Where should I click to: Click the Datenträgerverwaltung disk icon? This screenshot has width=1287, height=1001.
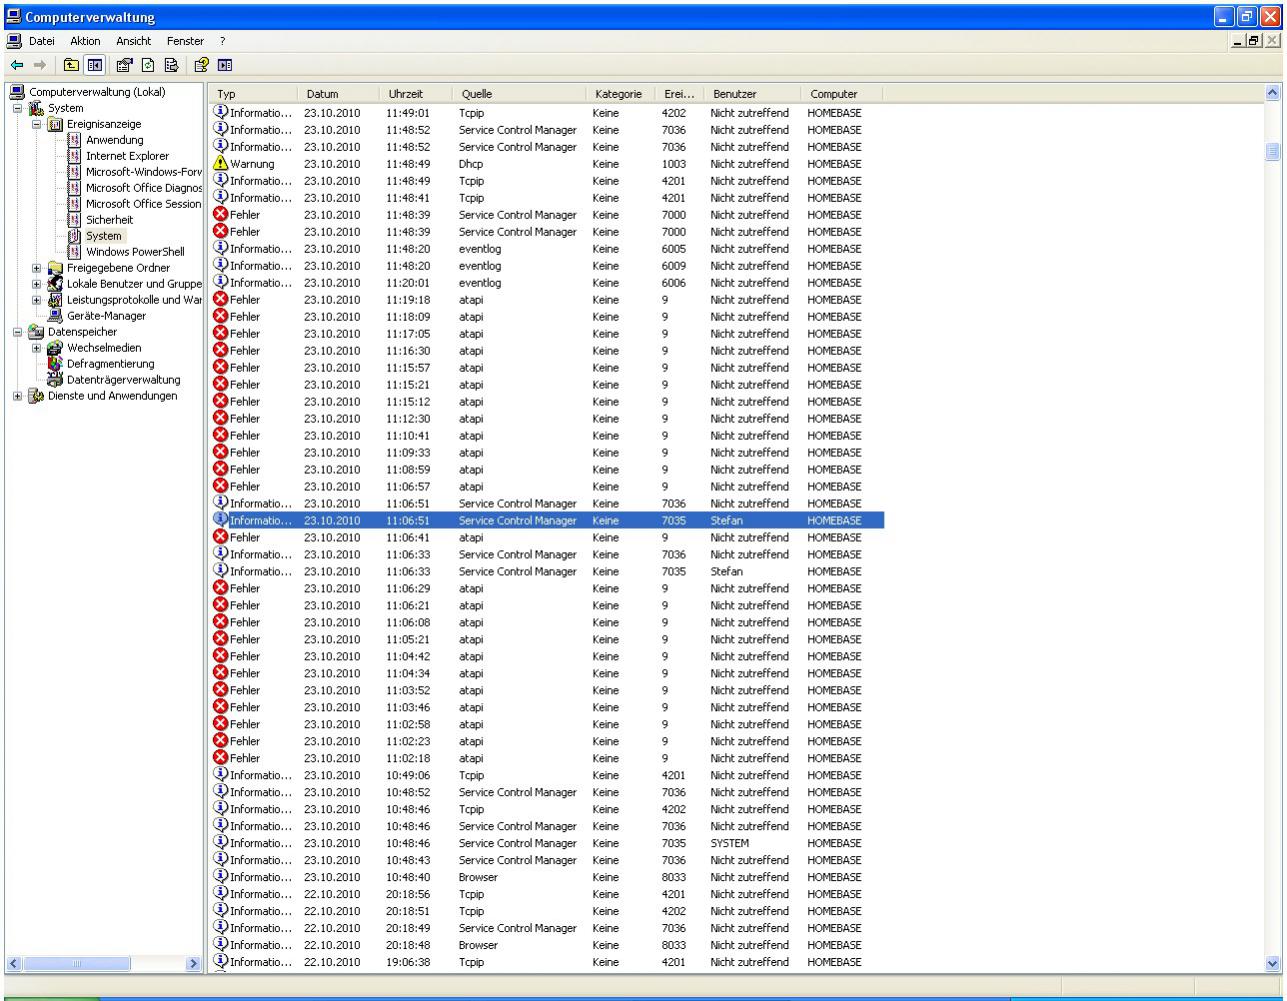click(56, 380)
